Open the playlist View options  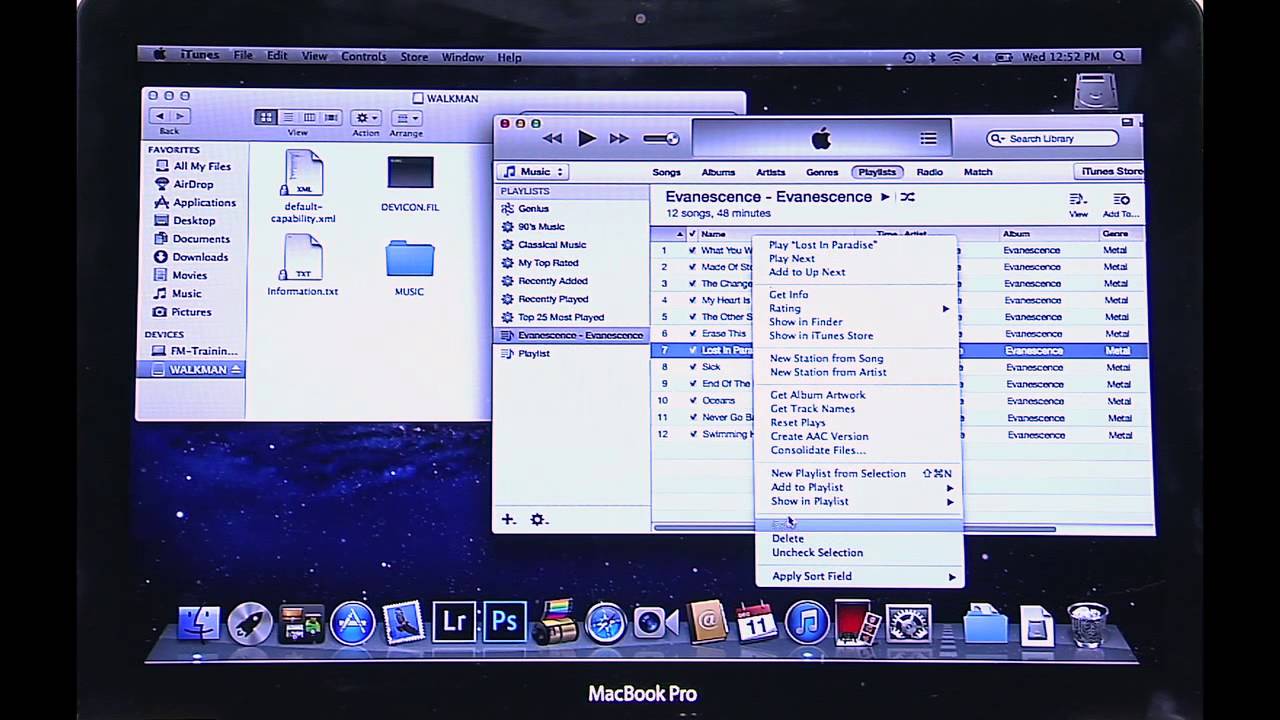coord(1078,205)
